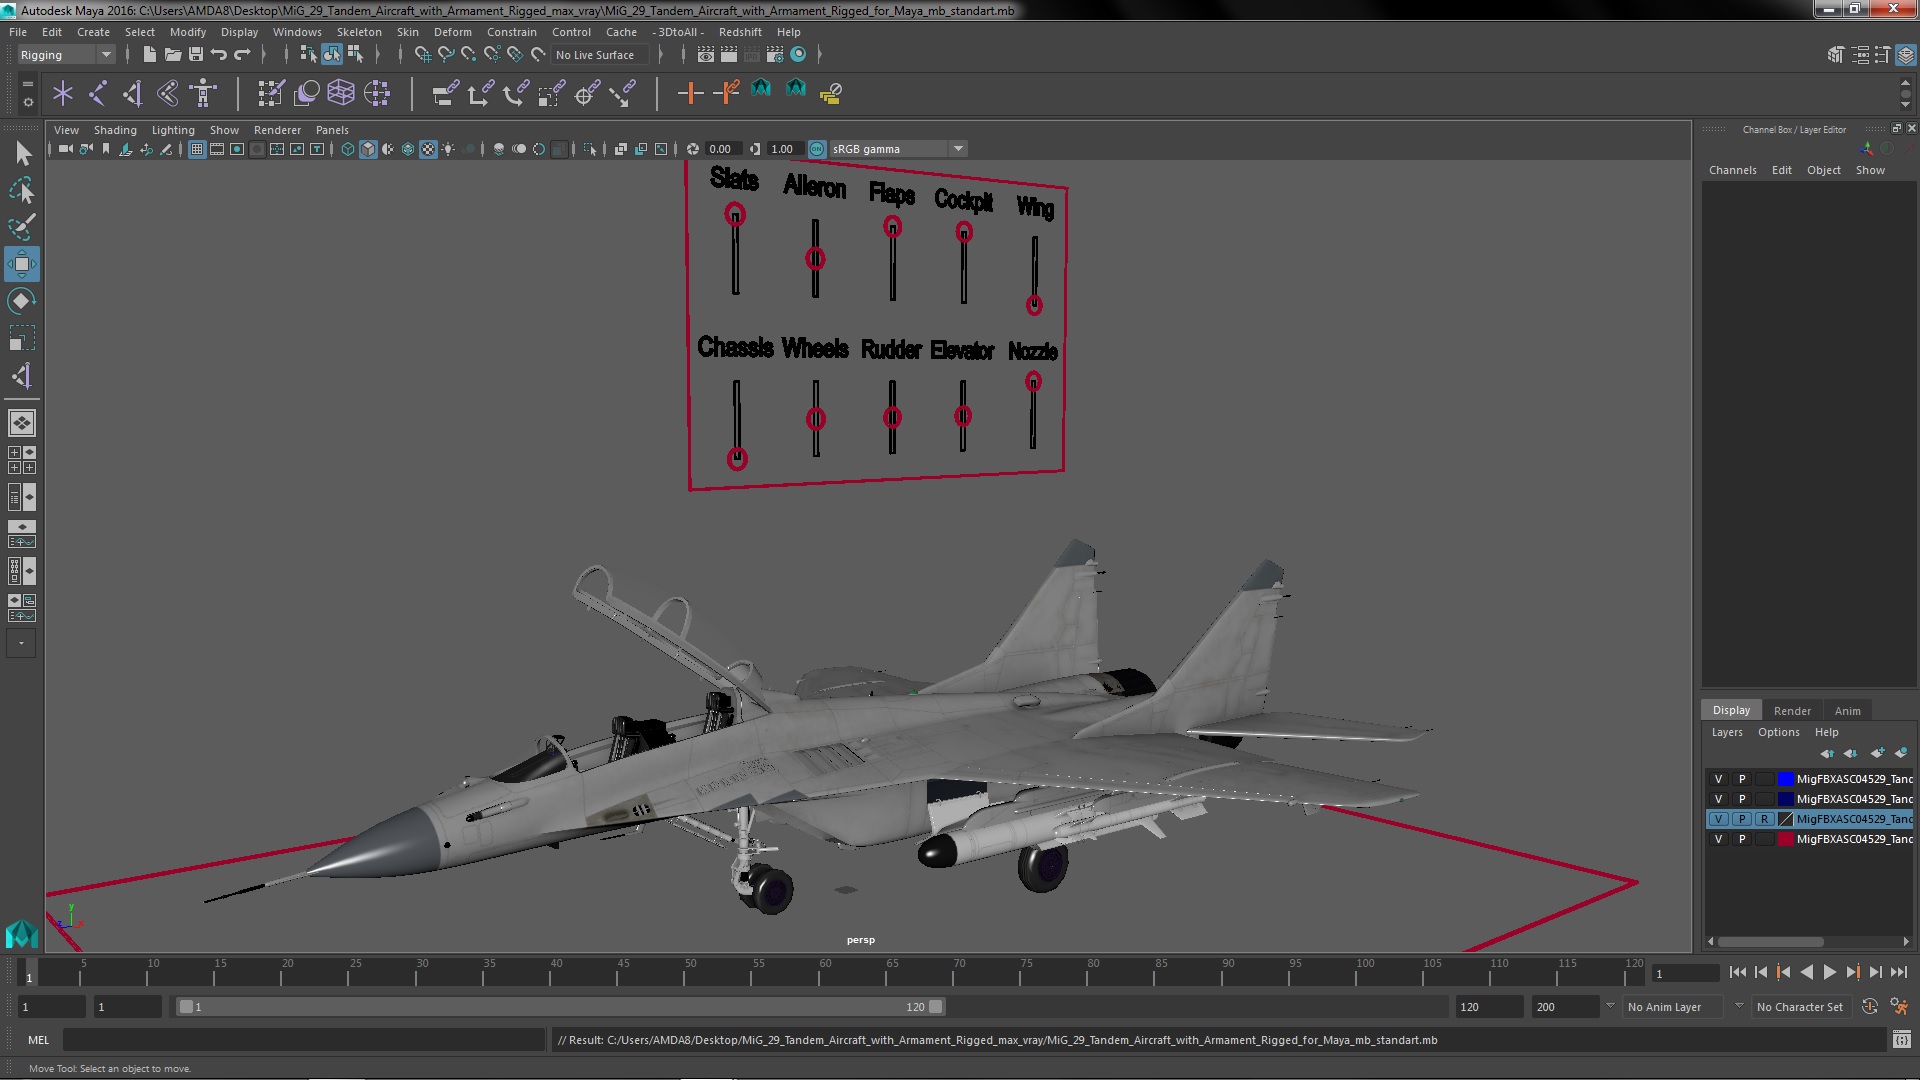Image resolution: width=1920 pixels, height=1080 pixels.
Task: Open the Redshift menu
Action: 740,32
